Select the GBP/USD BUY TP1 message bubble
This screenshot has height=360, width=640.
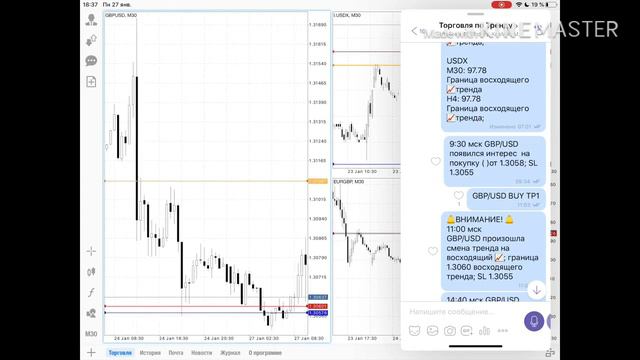point(506,199)
